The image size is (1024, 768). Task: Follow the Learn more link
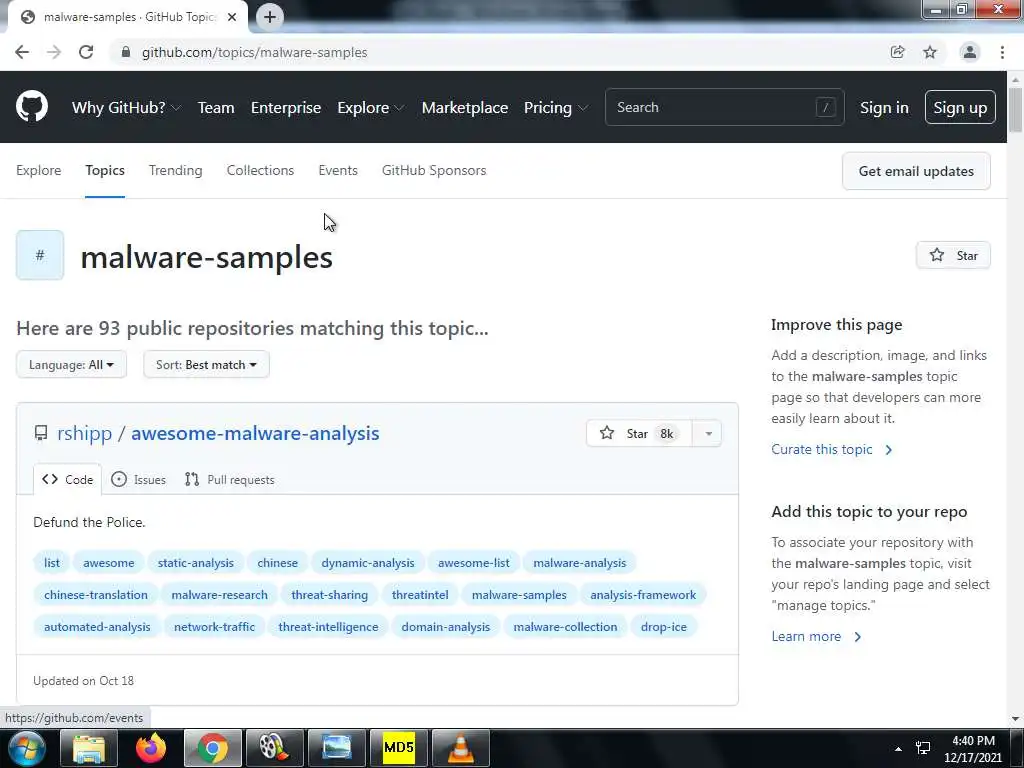[x=816, y=636]
